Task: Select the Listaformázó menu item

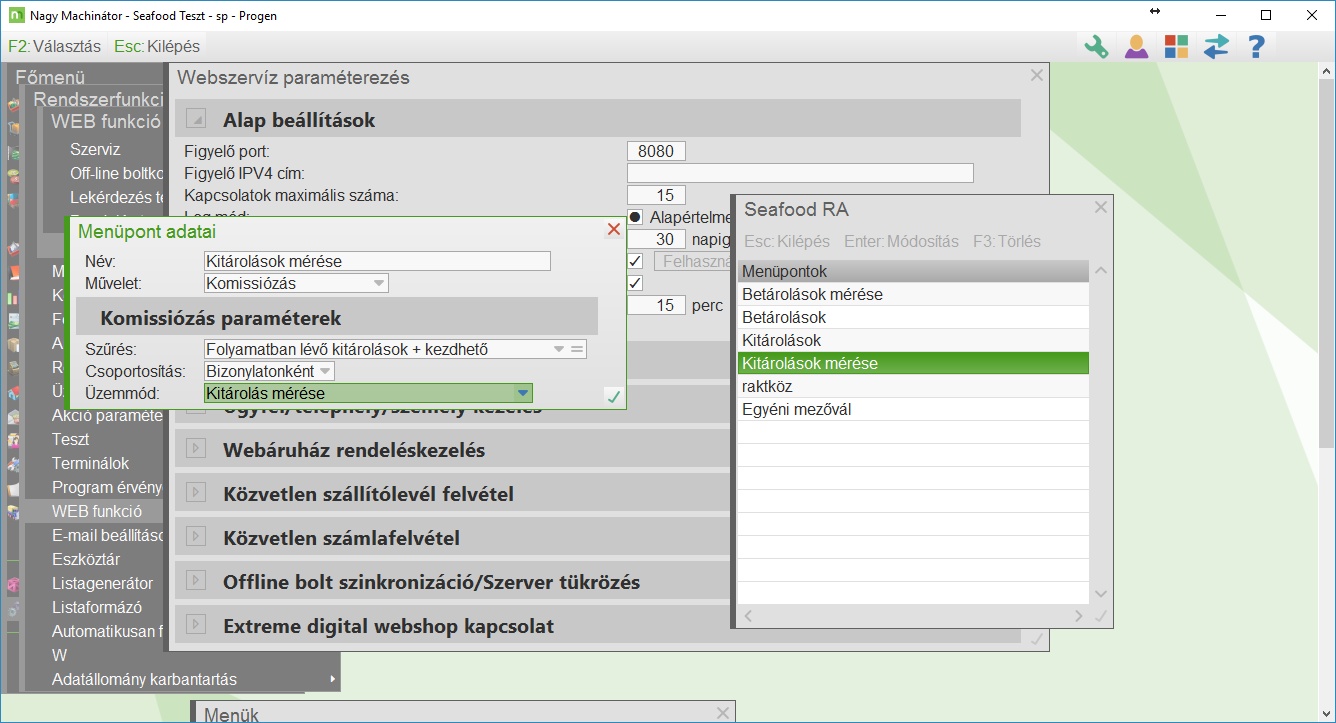Action: click(97, 607)
